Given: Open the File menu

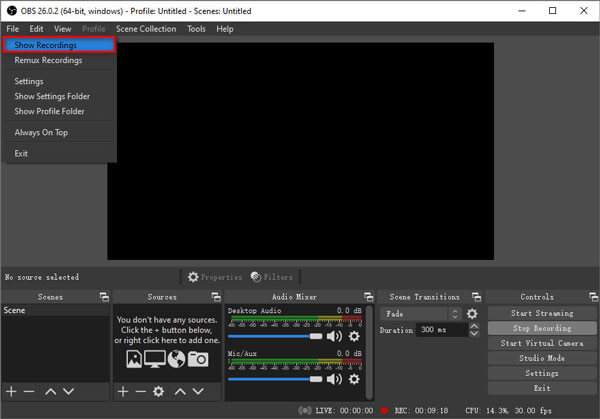Looking at the screenshot, I should pos(13,29).
